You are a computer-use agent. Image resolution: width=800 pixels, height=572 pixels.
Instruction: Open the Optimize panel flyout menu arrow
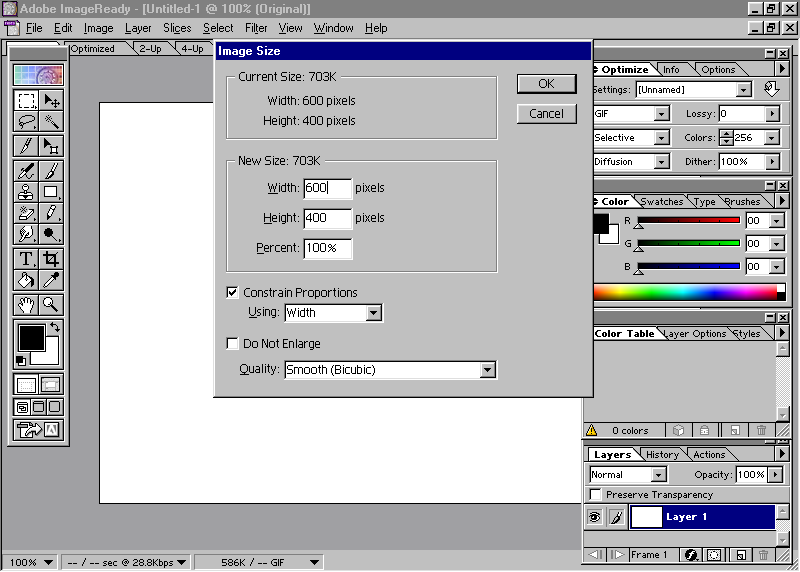tap(782, 69)
